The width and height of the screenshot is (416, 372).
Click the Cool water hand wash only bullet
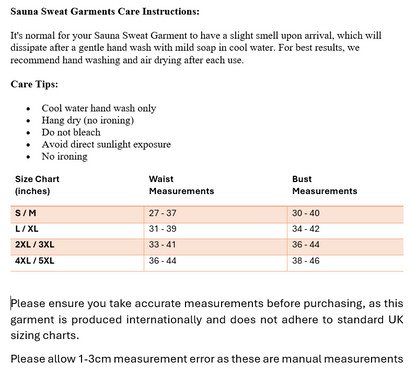tap(99, 108)
